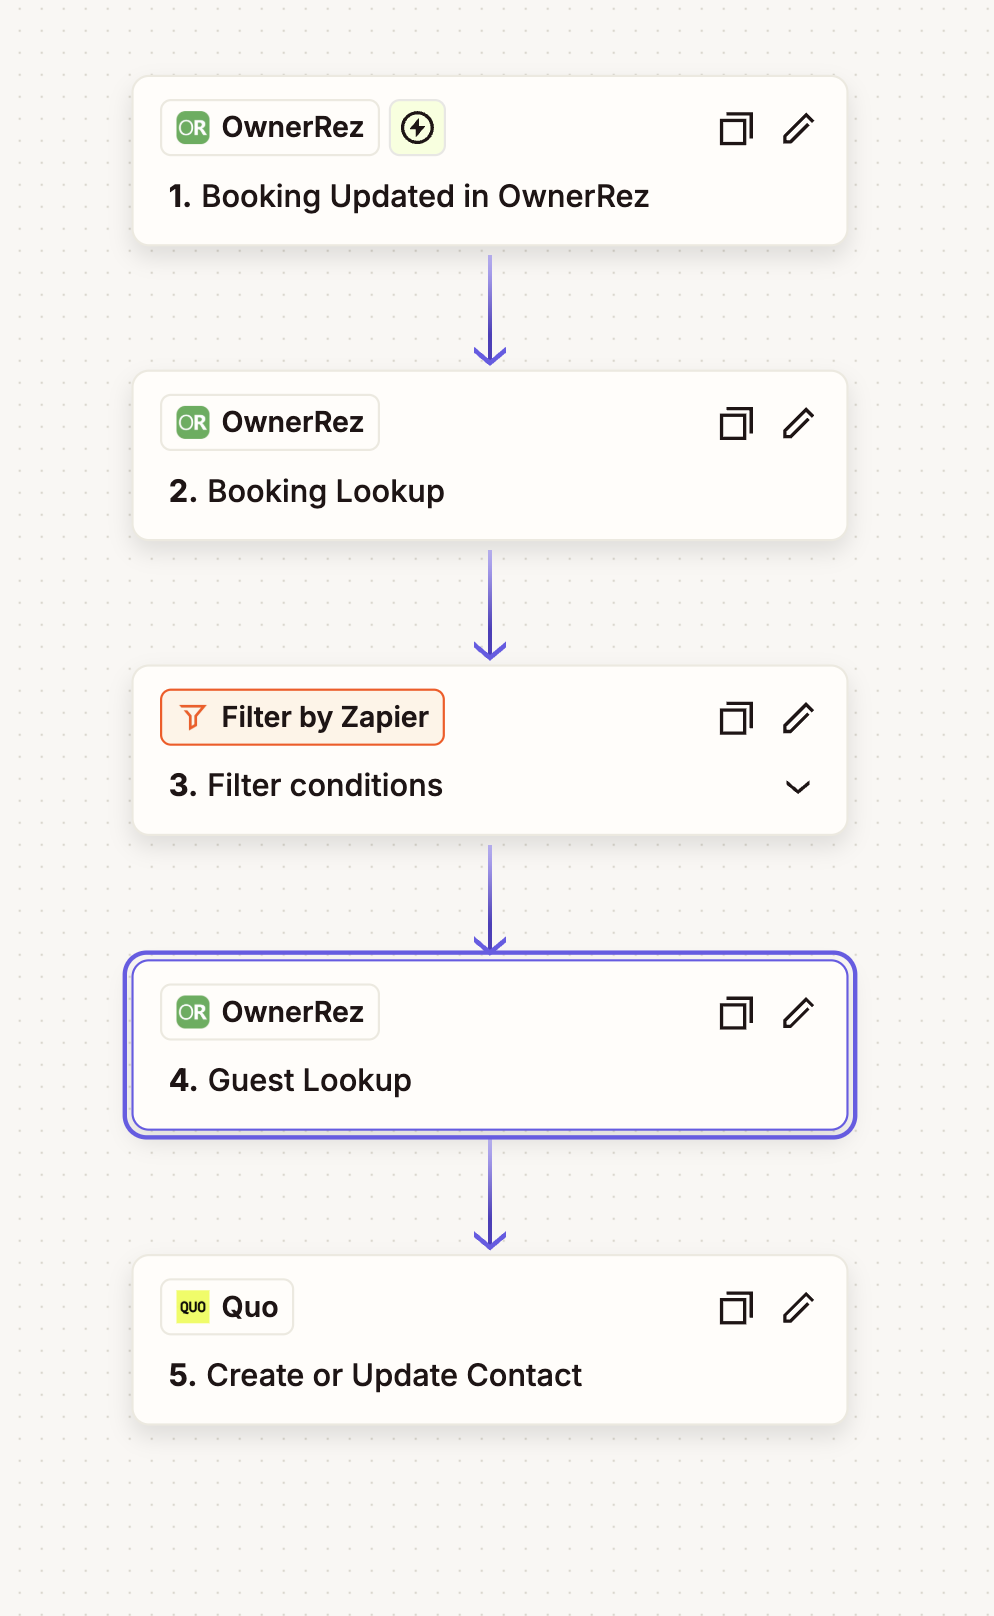Edit the Guest Lookup step
Image resolution: width=994 pixels, height=1616 pixels.
point(798,1013)
